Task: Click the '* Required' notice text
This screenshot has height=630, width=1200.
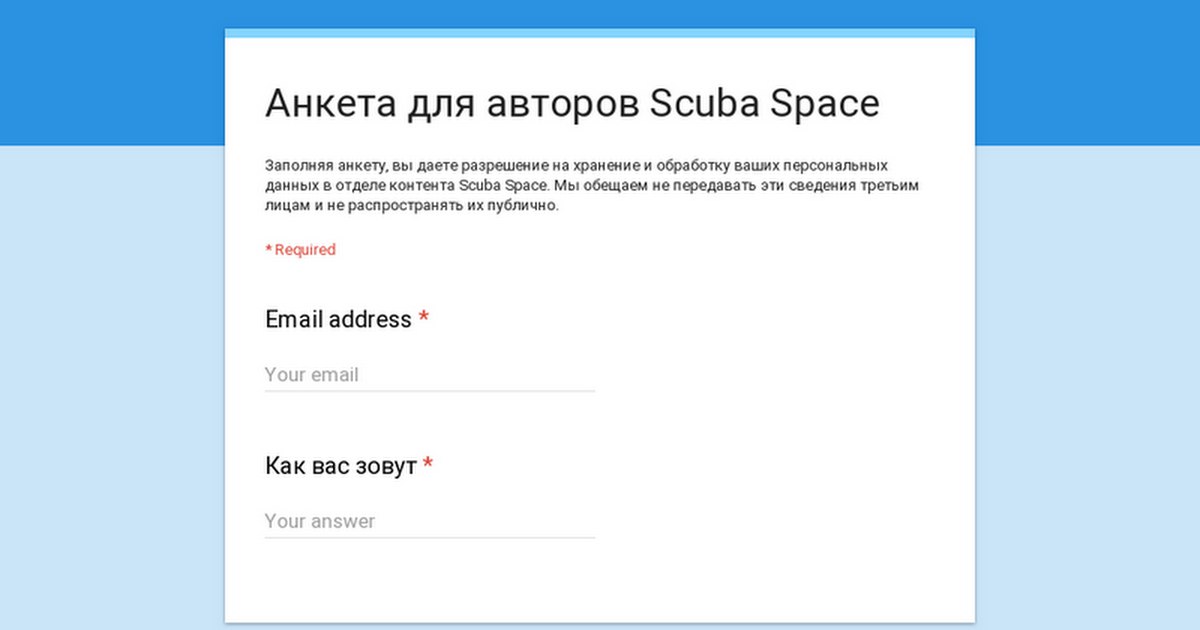Action: coord(300,250)
